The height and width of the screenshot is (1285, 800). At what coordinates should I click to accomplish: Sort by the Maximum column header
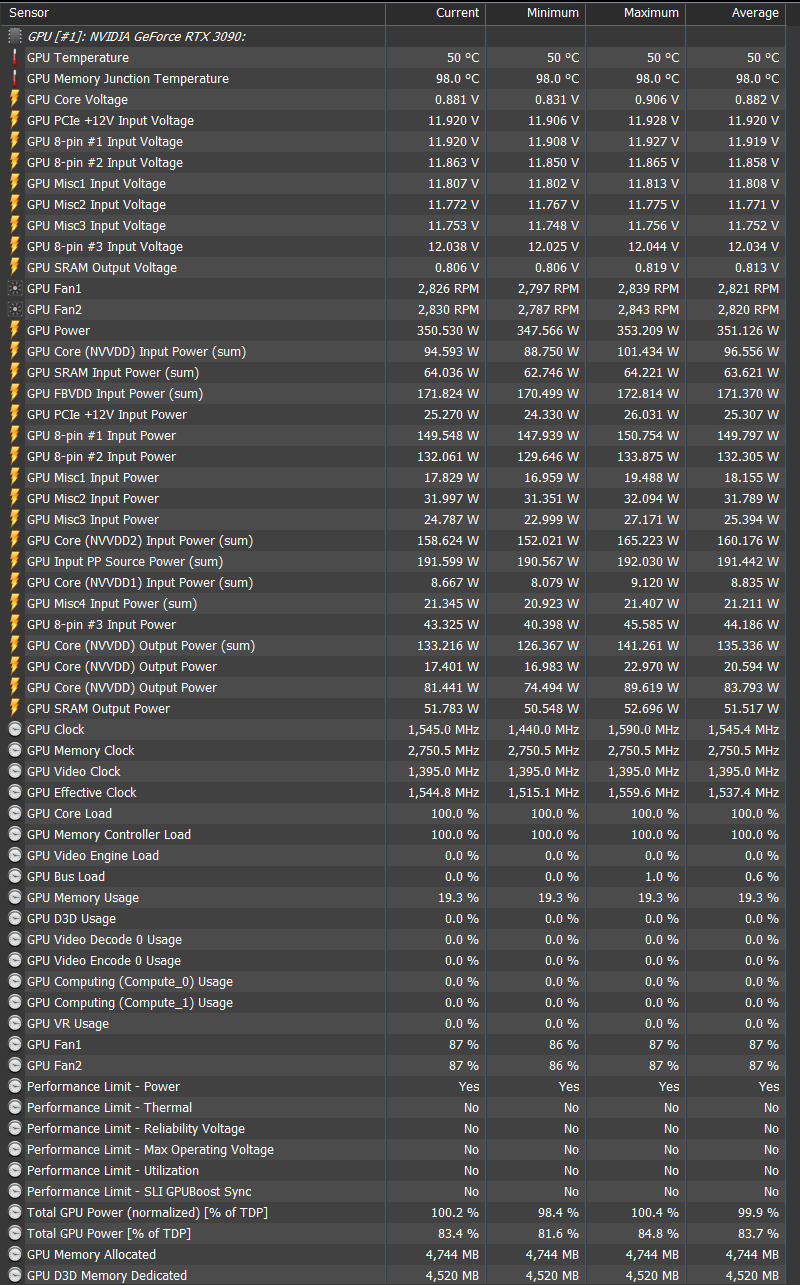(x=635, y=13)
